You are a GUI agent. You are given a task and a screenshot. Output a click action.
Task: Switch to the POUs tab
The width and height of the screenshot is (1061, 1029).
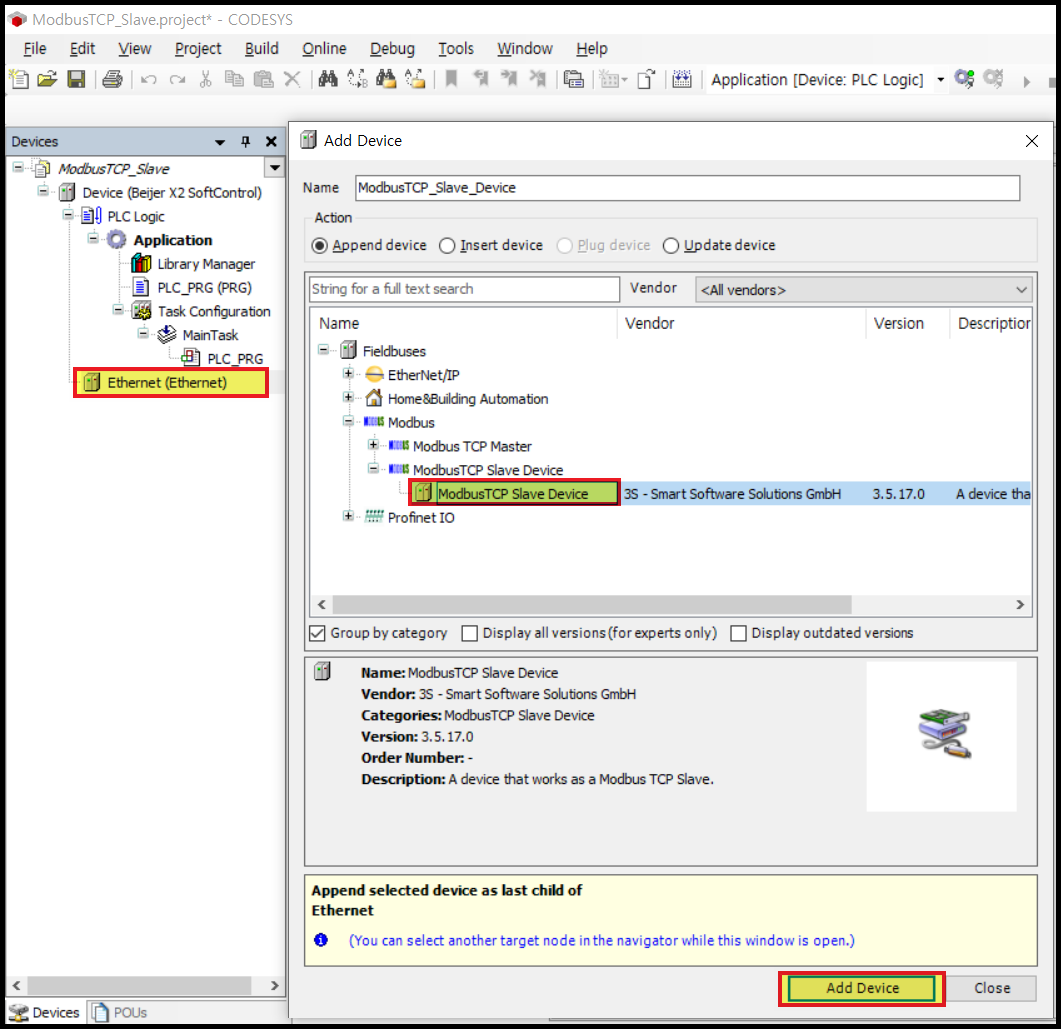pyautogui.click(x=120, y=1012)
